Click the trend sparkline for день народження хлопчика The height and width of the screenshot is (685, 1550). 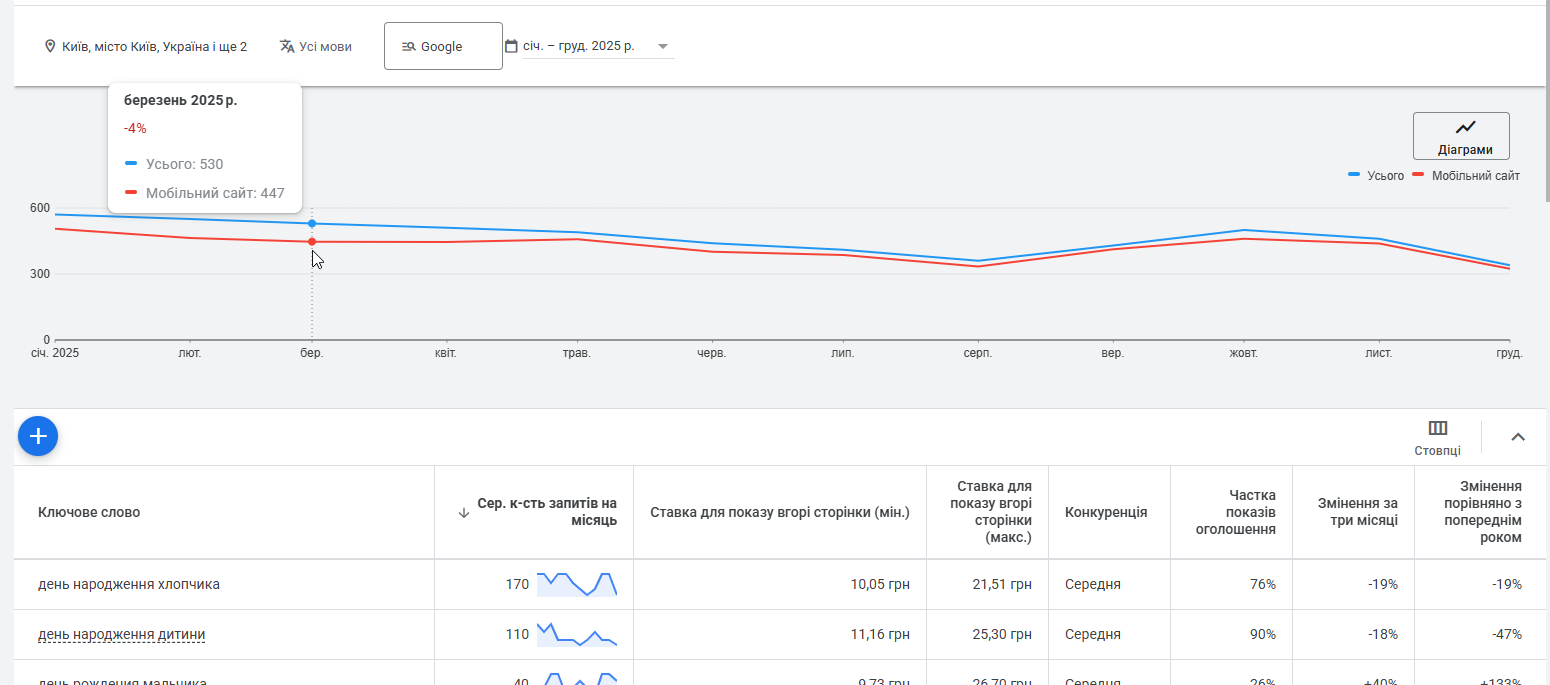coord(576,584)
